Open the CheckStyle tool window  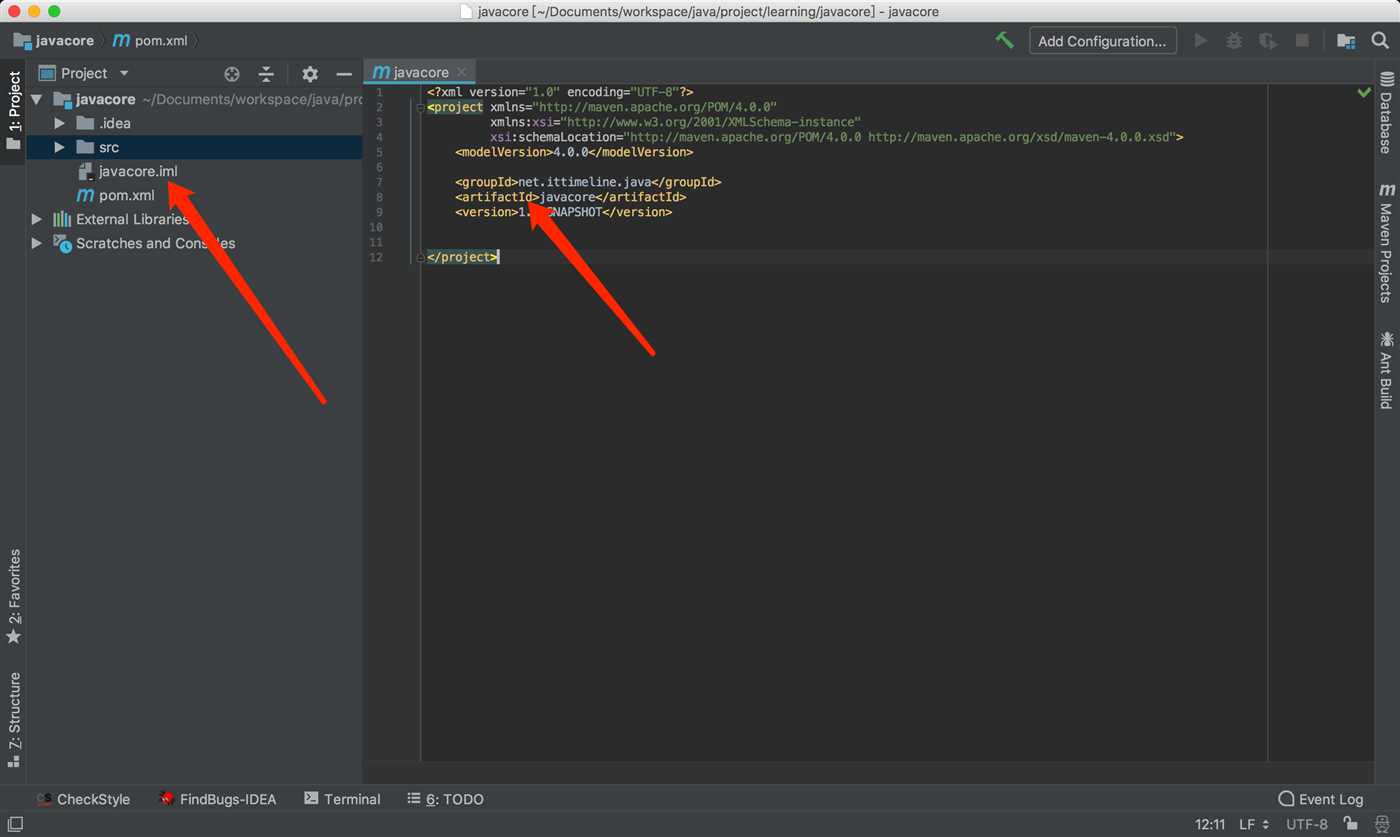(x=83, y=799)
